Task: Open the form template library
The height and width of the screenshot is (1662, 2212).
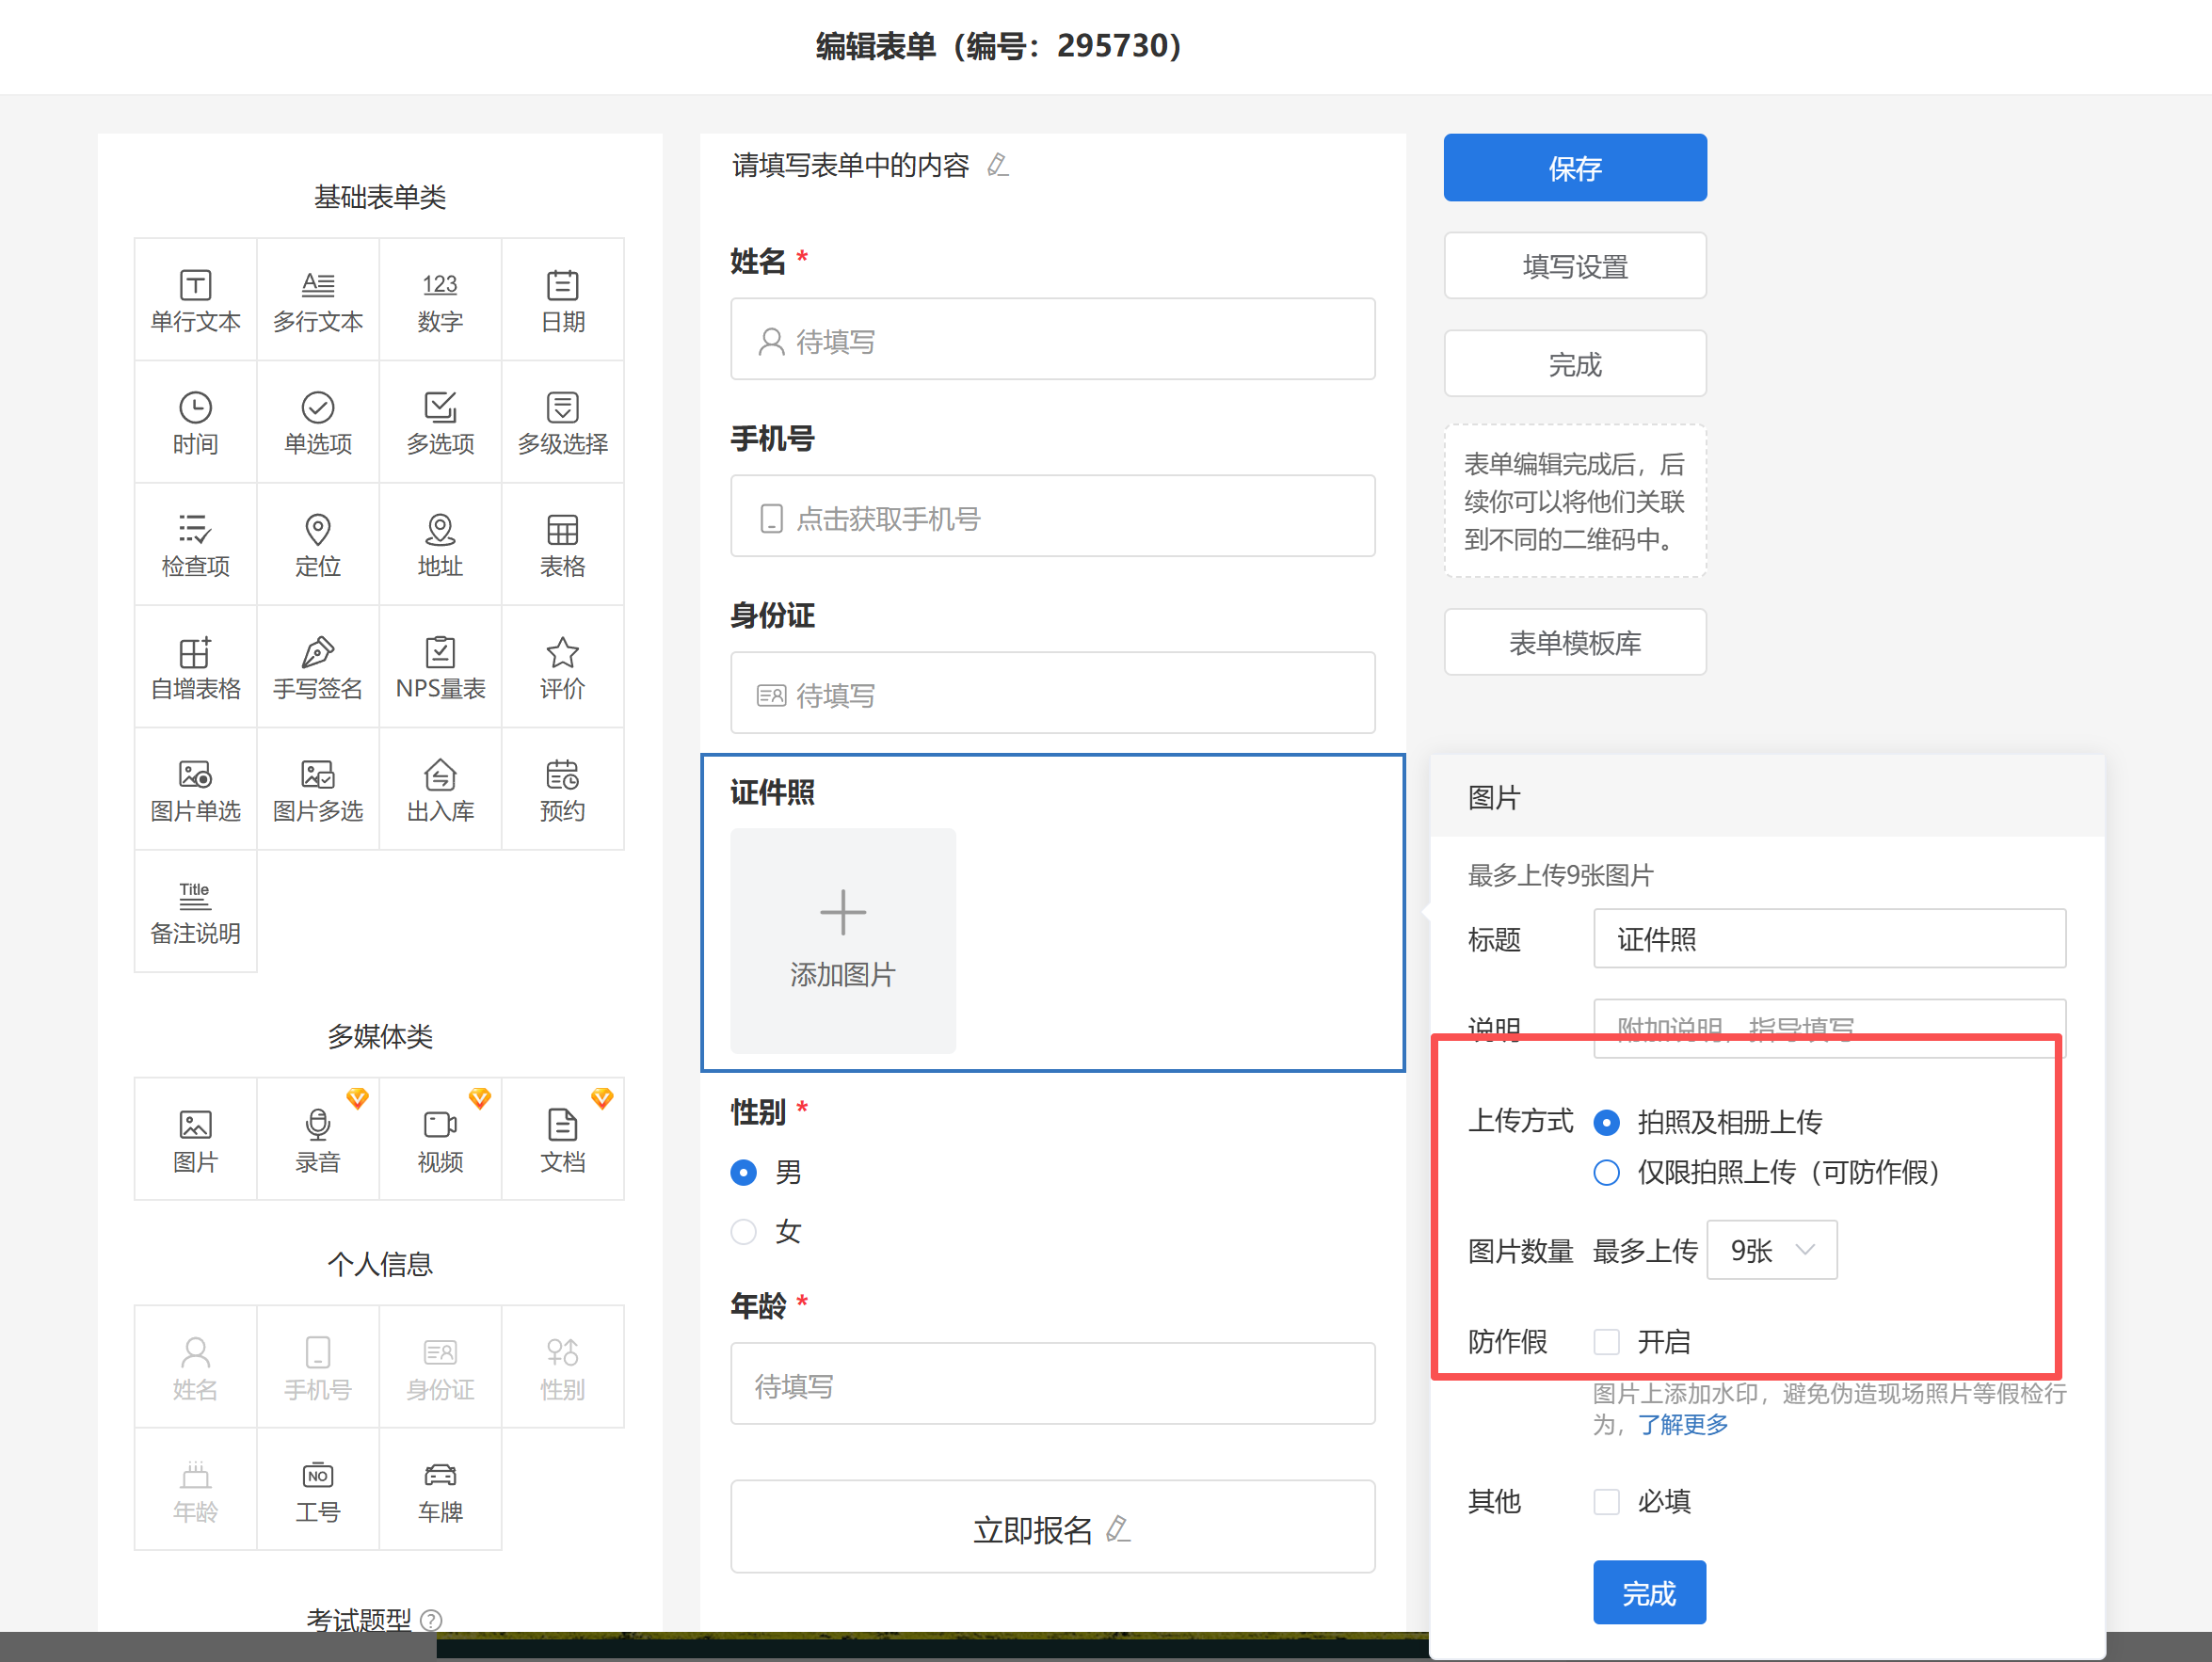Action: click(x=1574, y=642)
